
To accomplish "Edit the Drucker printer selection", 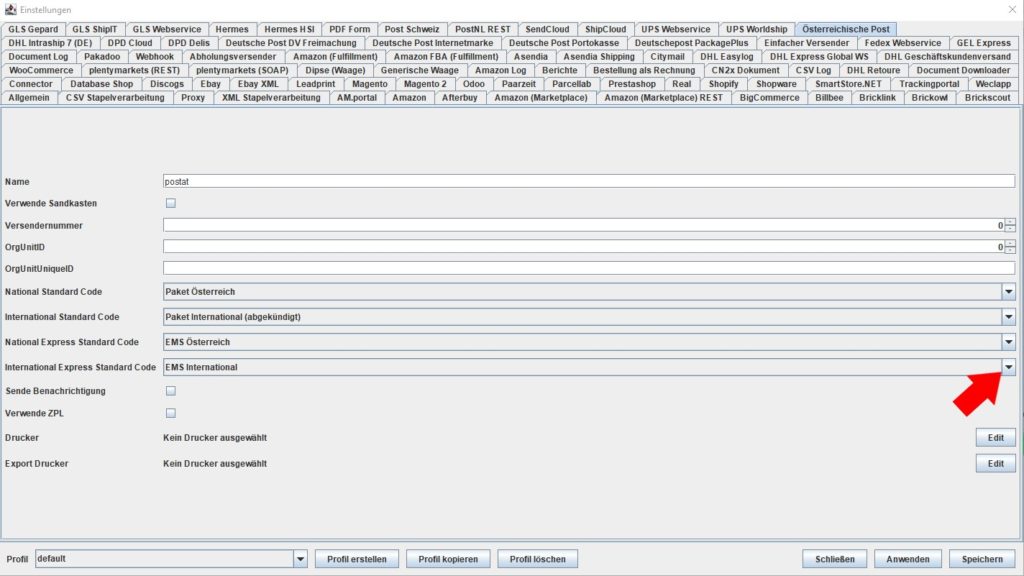I will [x=995, y=438].
